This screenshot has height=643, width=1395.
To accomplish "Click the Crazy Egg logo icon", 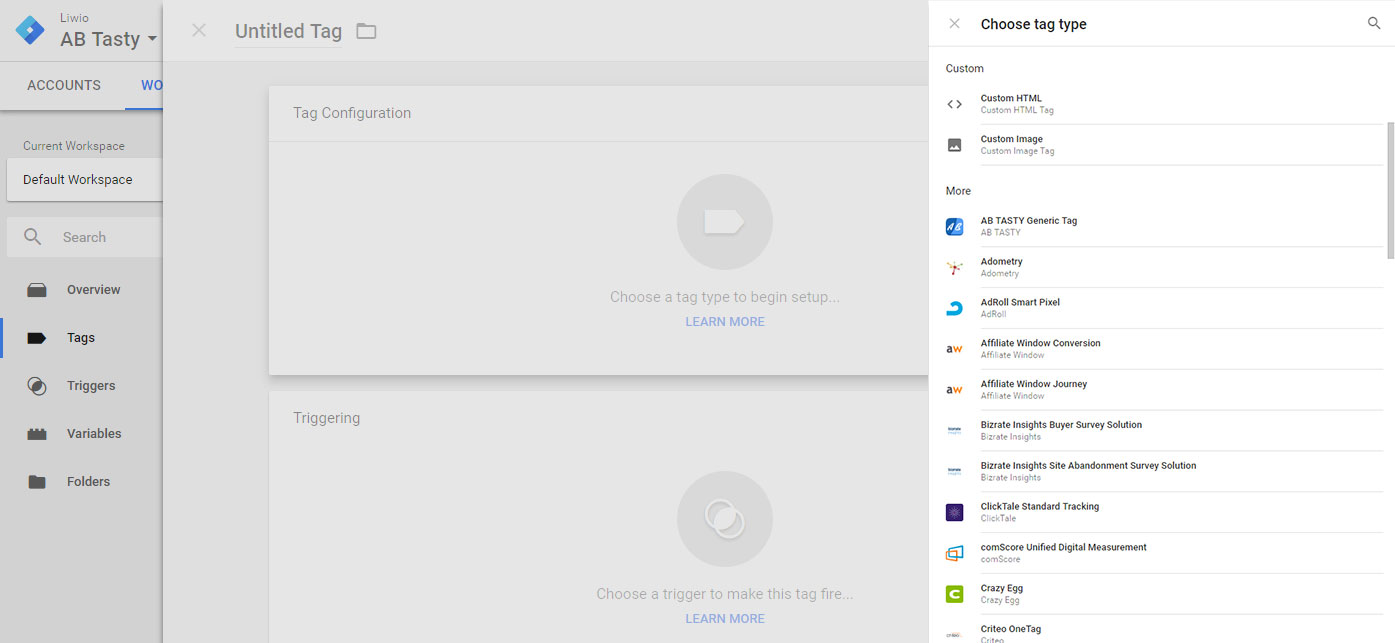I will [x=955, y=595].
